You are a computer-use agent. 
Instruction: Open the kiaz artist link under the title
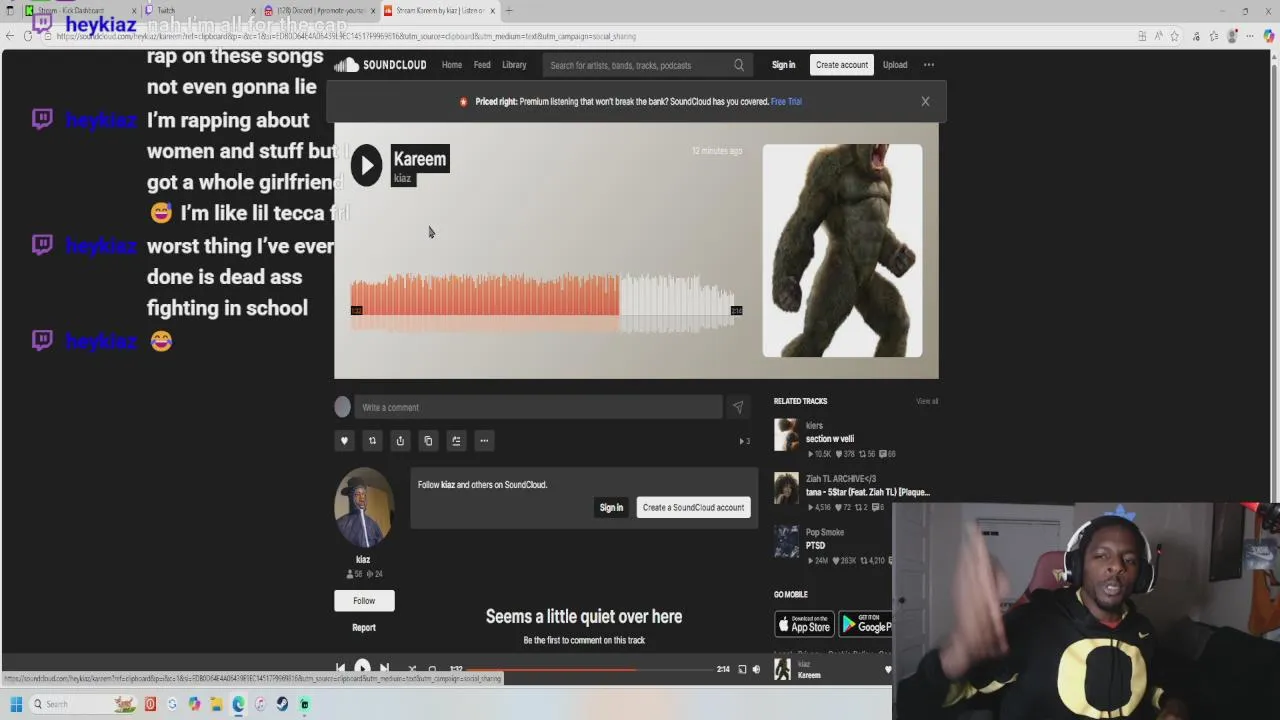(x=402, y=179)
